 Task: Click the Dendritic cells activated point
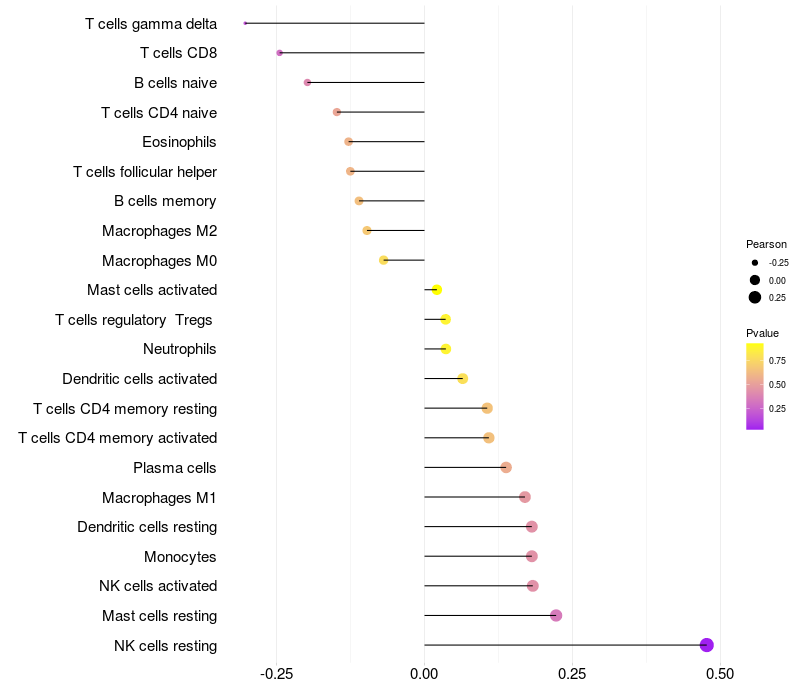[x=463, y=379]
